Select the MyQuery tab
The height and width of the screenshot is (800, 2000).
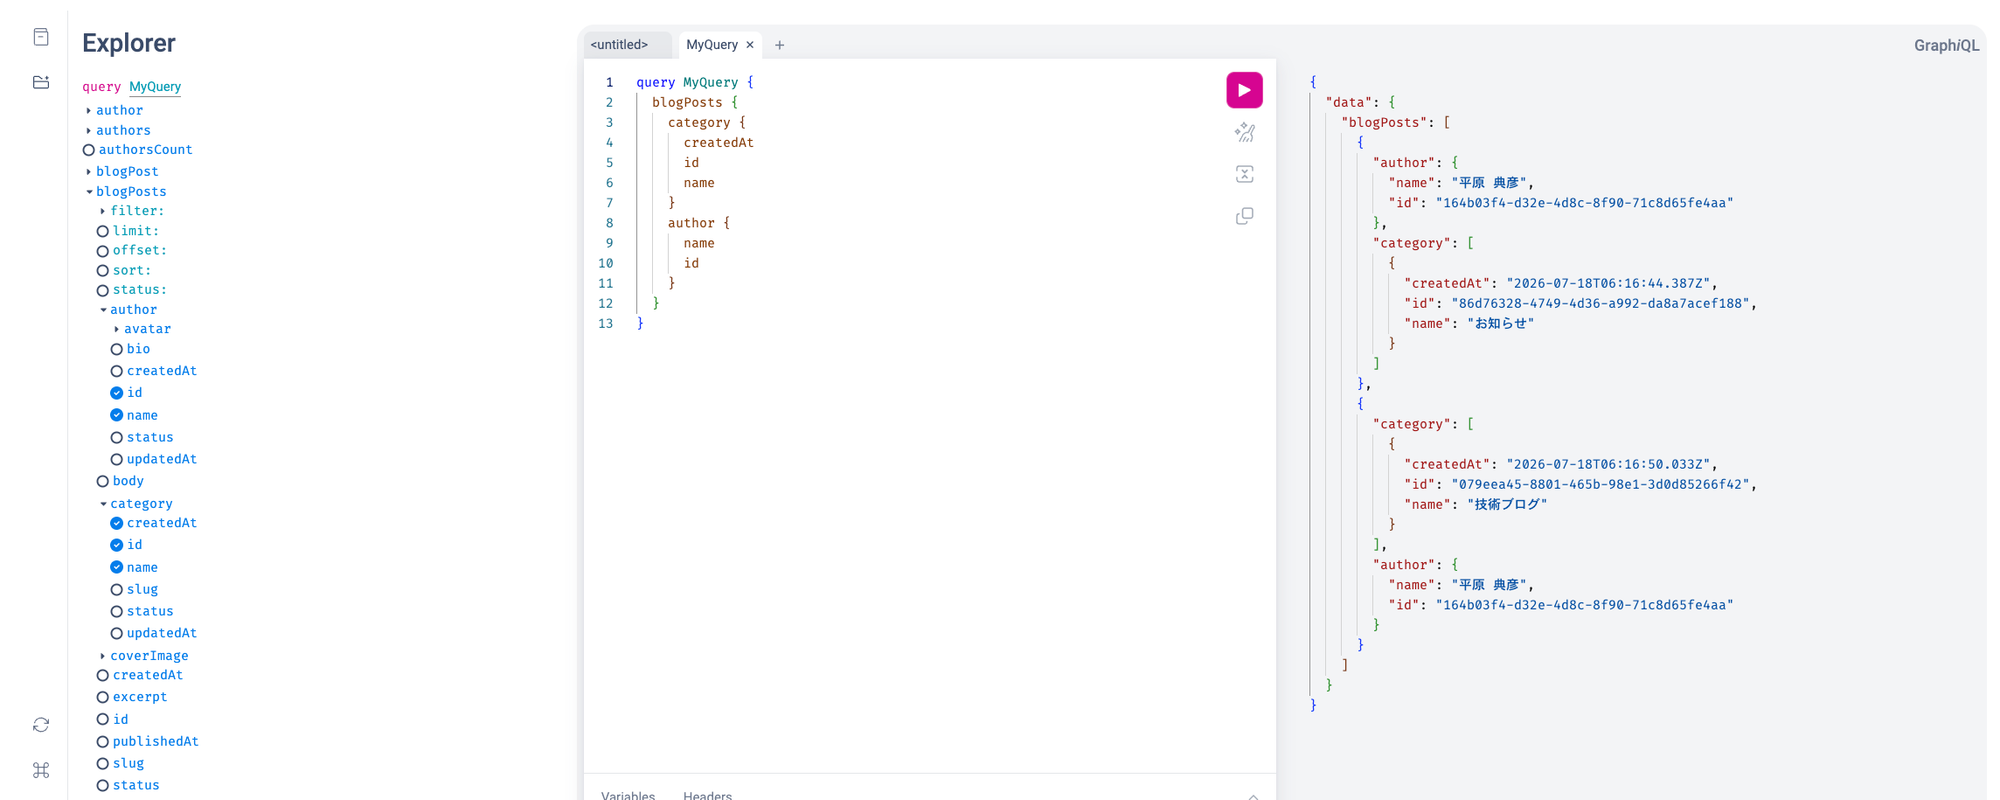712,45
